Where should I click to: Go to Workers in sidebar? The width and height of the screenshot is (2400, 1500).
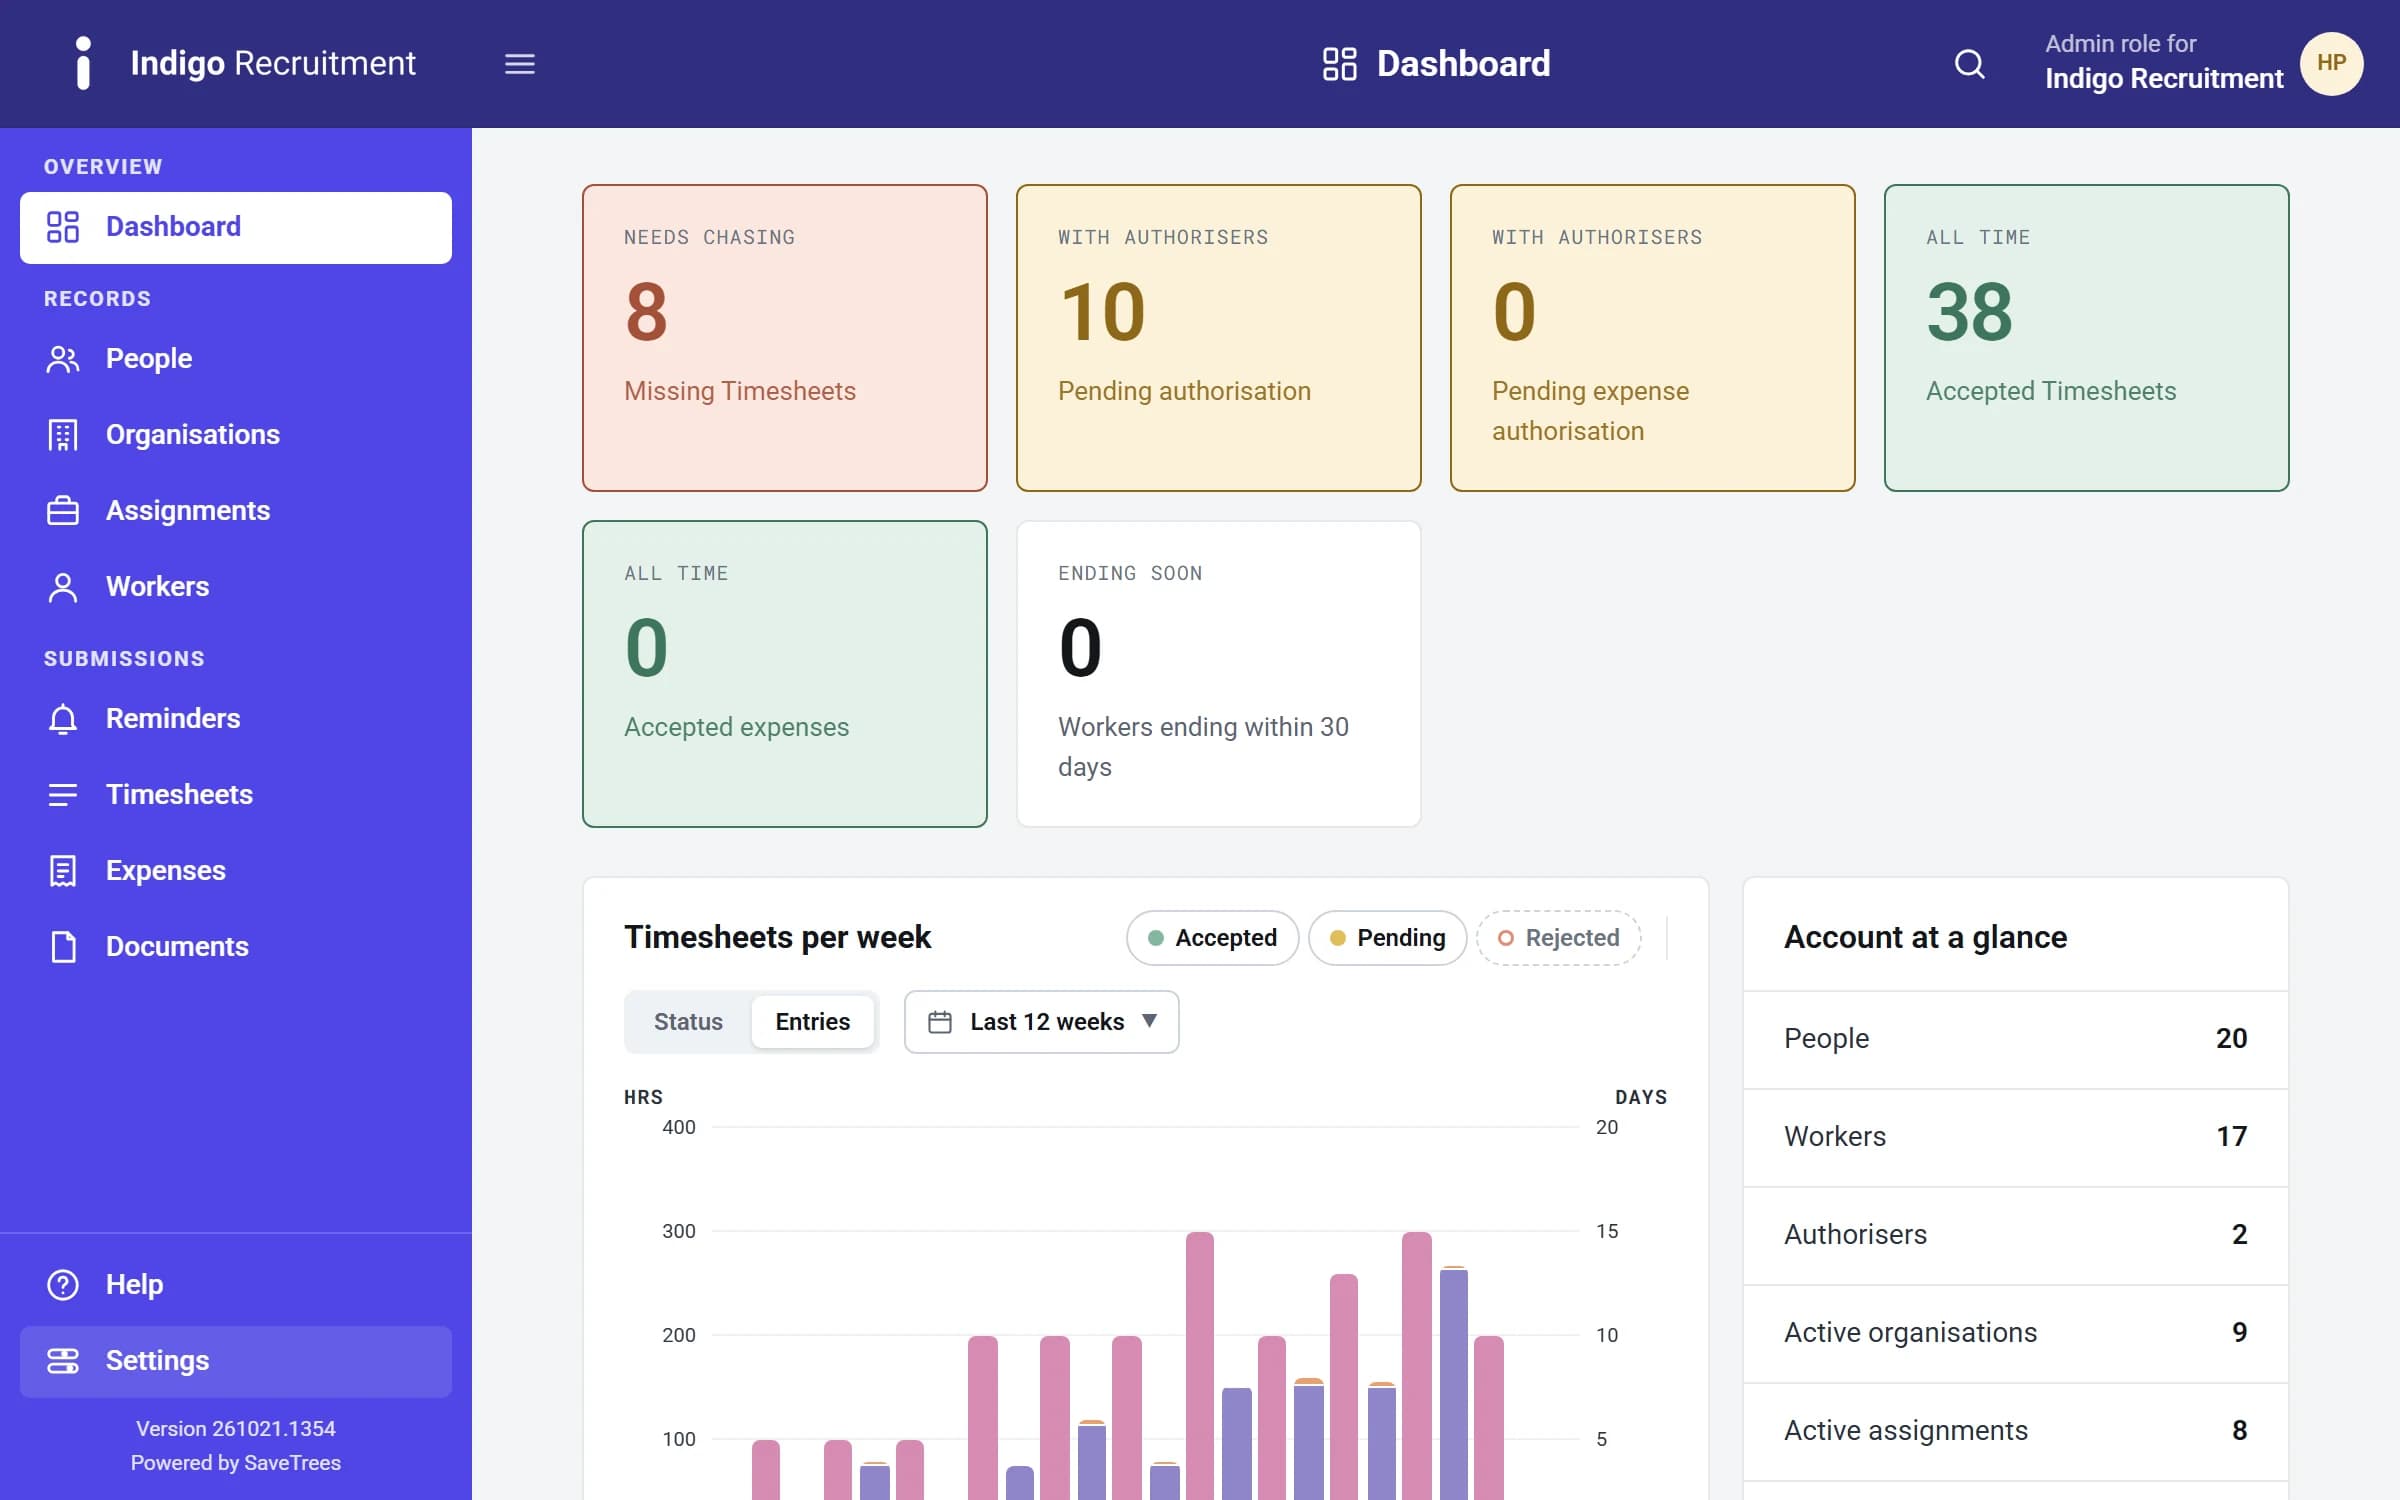point(236,587)
